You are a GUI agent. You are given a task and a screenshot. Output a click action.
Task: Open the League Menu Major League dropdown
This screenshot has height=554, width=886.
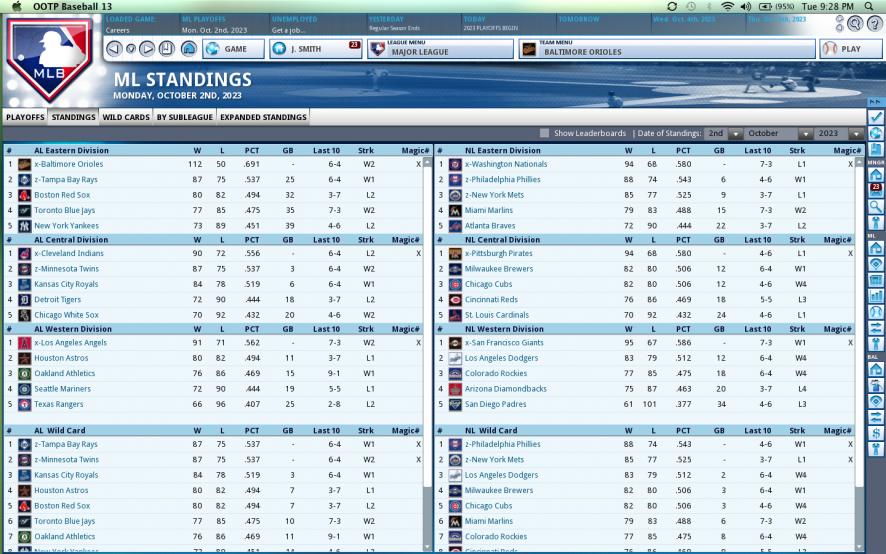(441, 49)
